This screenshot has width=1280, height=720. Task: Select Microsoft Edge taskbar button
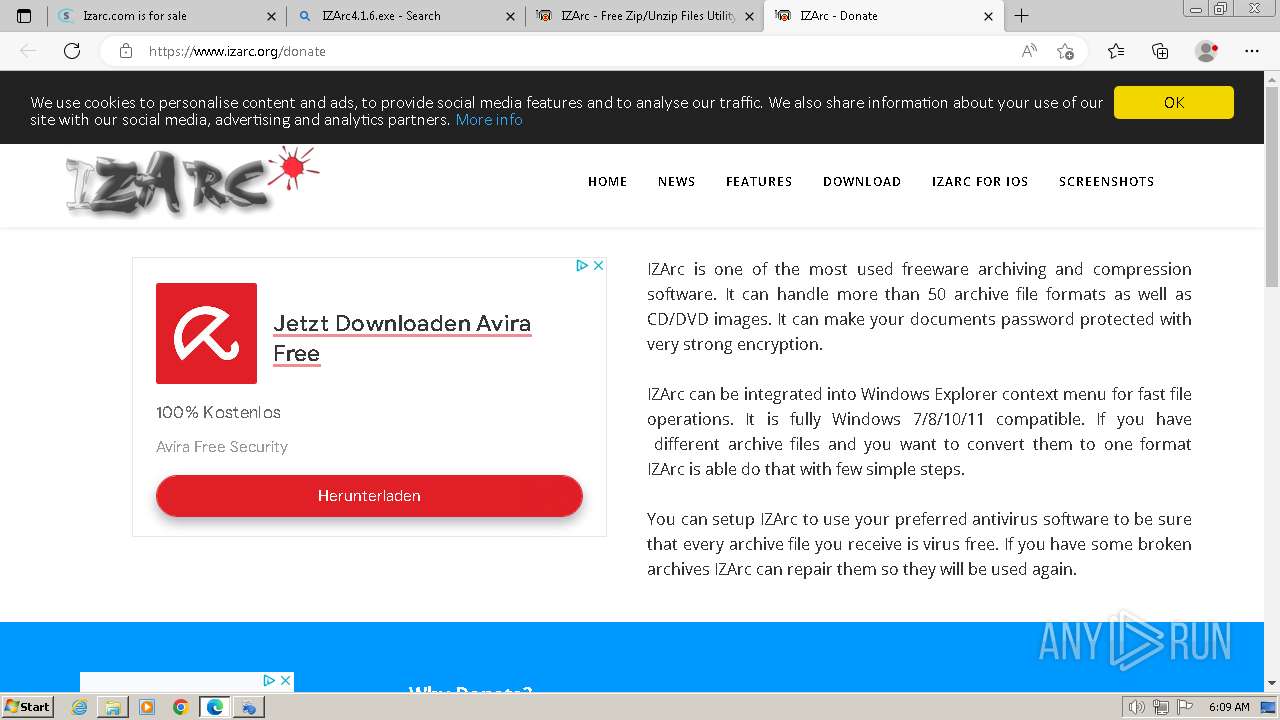(215, 707)
